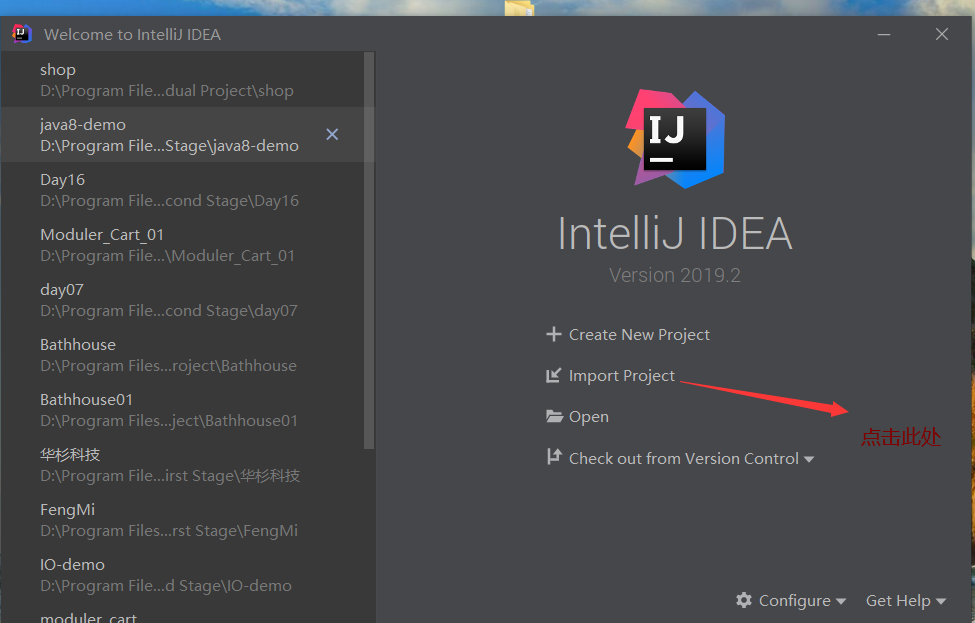Click the IntelliJ icon in title bar

point(20,33)
